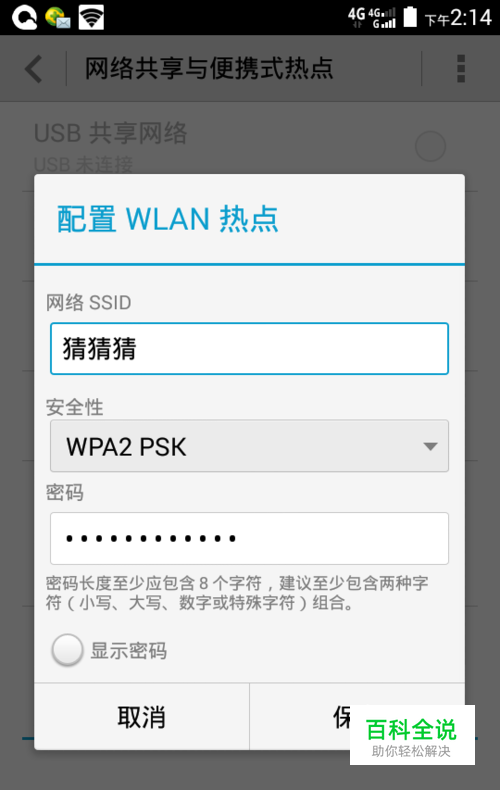Image resolution: width=500 pixels, height=790 pixels.
Task: Tap the back arrow in header
Action: point(33,69)
